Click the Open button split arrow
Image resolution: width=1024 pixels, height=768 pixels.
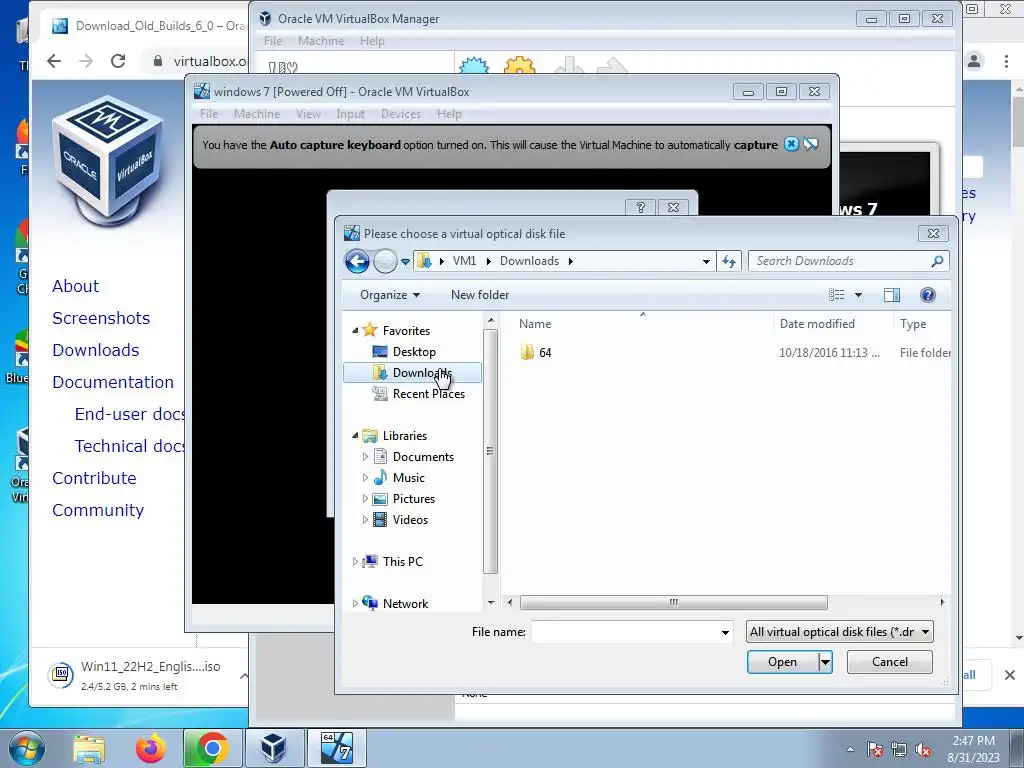(825, 662)
